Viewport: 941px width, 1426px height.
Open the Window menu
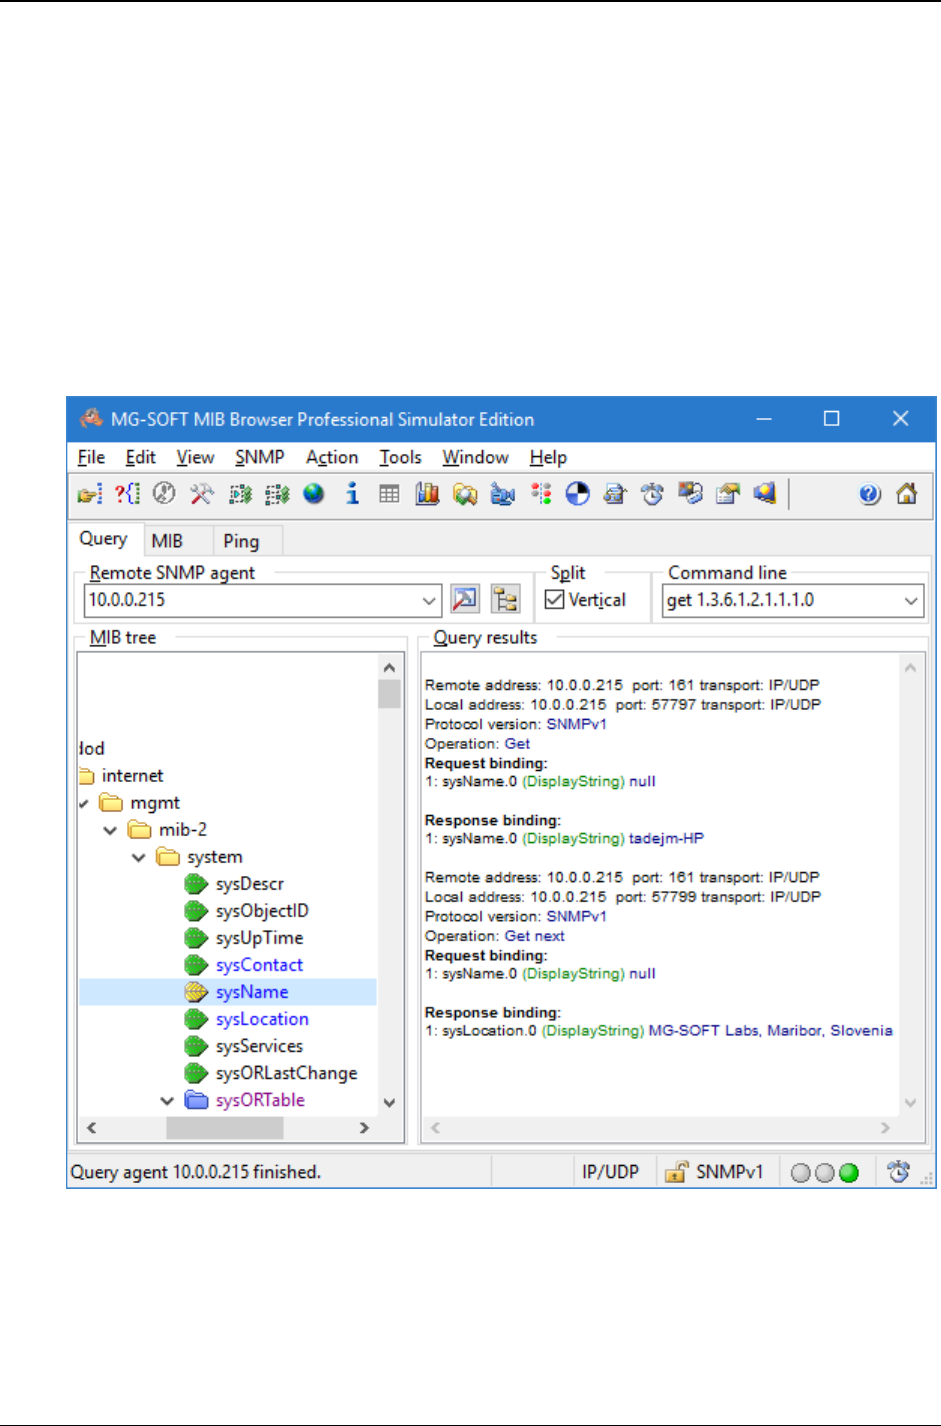coord(475,457)
